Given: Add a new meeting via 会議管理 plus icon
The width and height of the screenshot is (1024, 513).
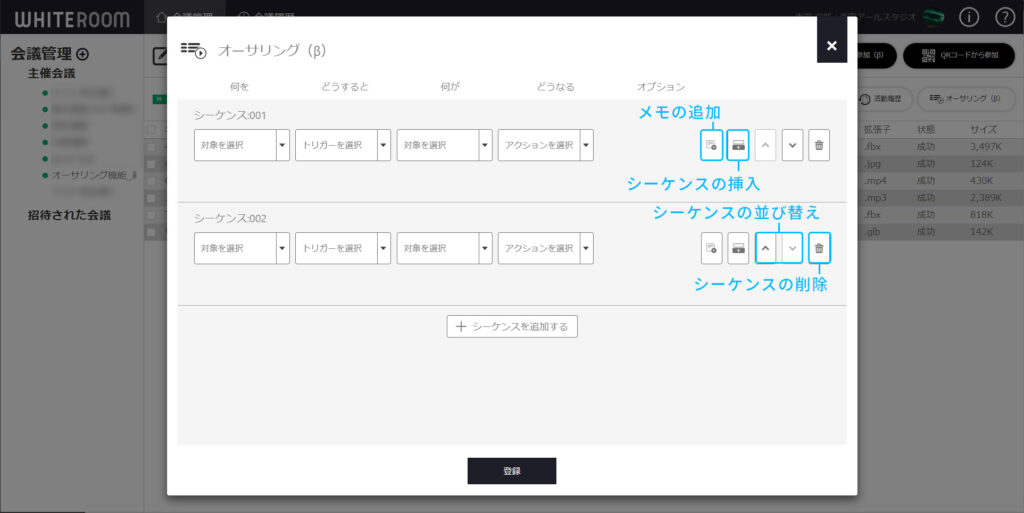Looking at the screenshot, I should click(x=82, y=54).
